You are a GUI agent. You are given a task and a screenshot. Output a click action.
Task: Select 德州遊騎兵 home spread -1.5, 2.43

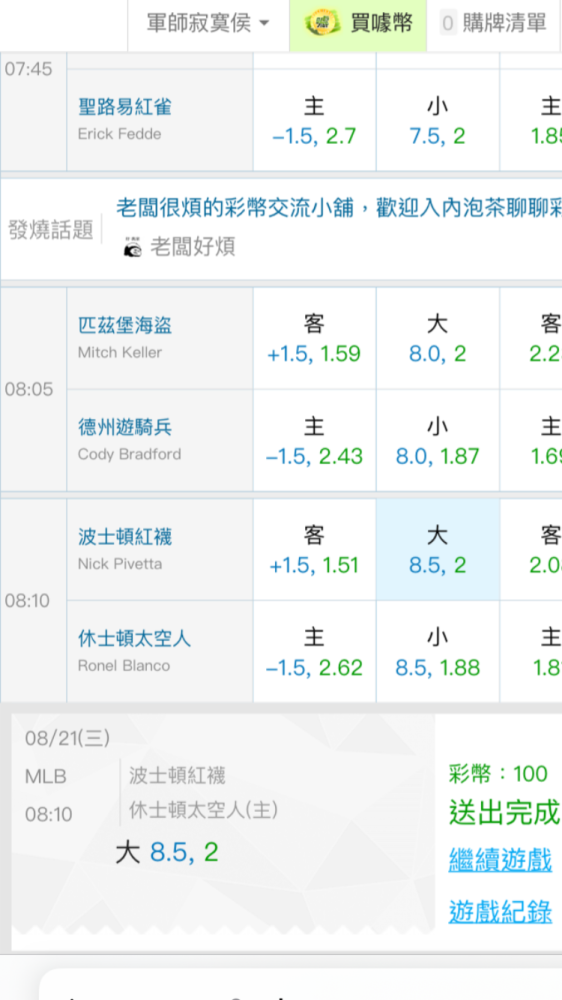point(314,441)
